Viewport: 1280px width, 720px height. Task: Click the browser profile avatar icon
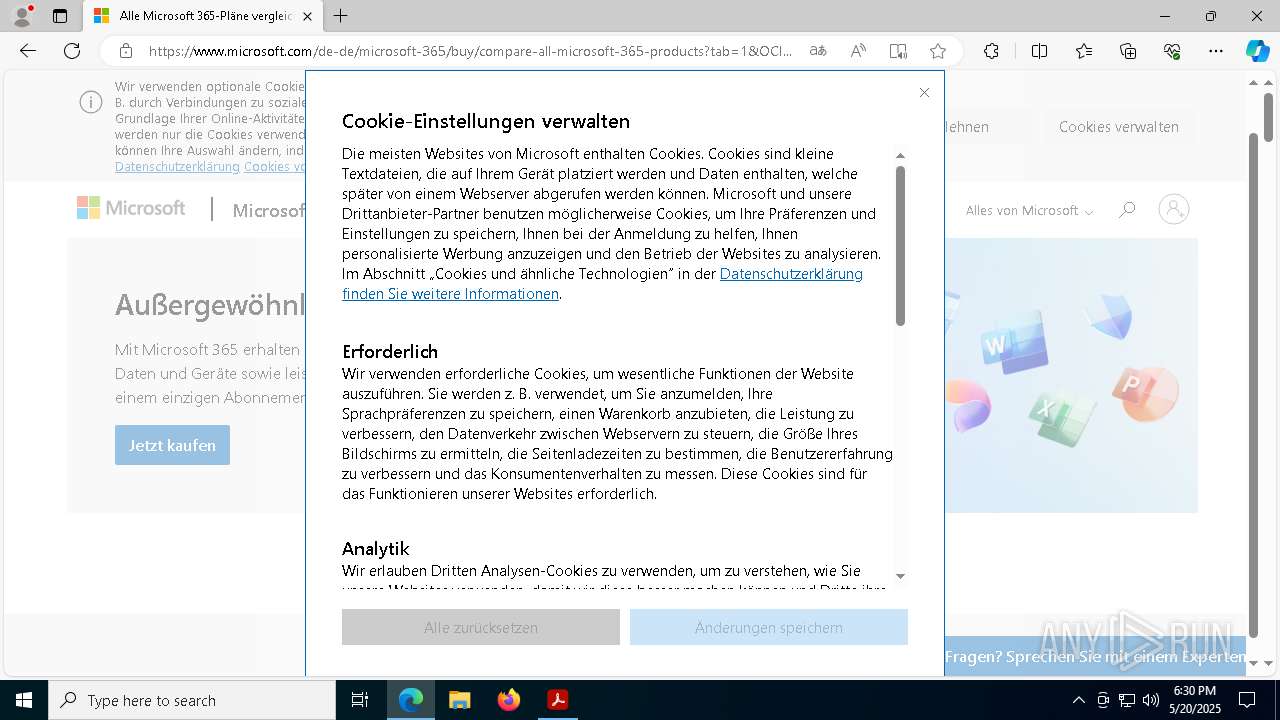(x=22, y=16)
